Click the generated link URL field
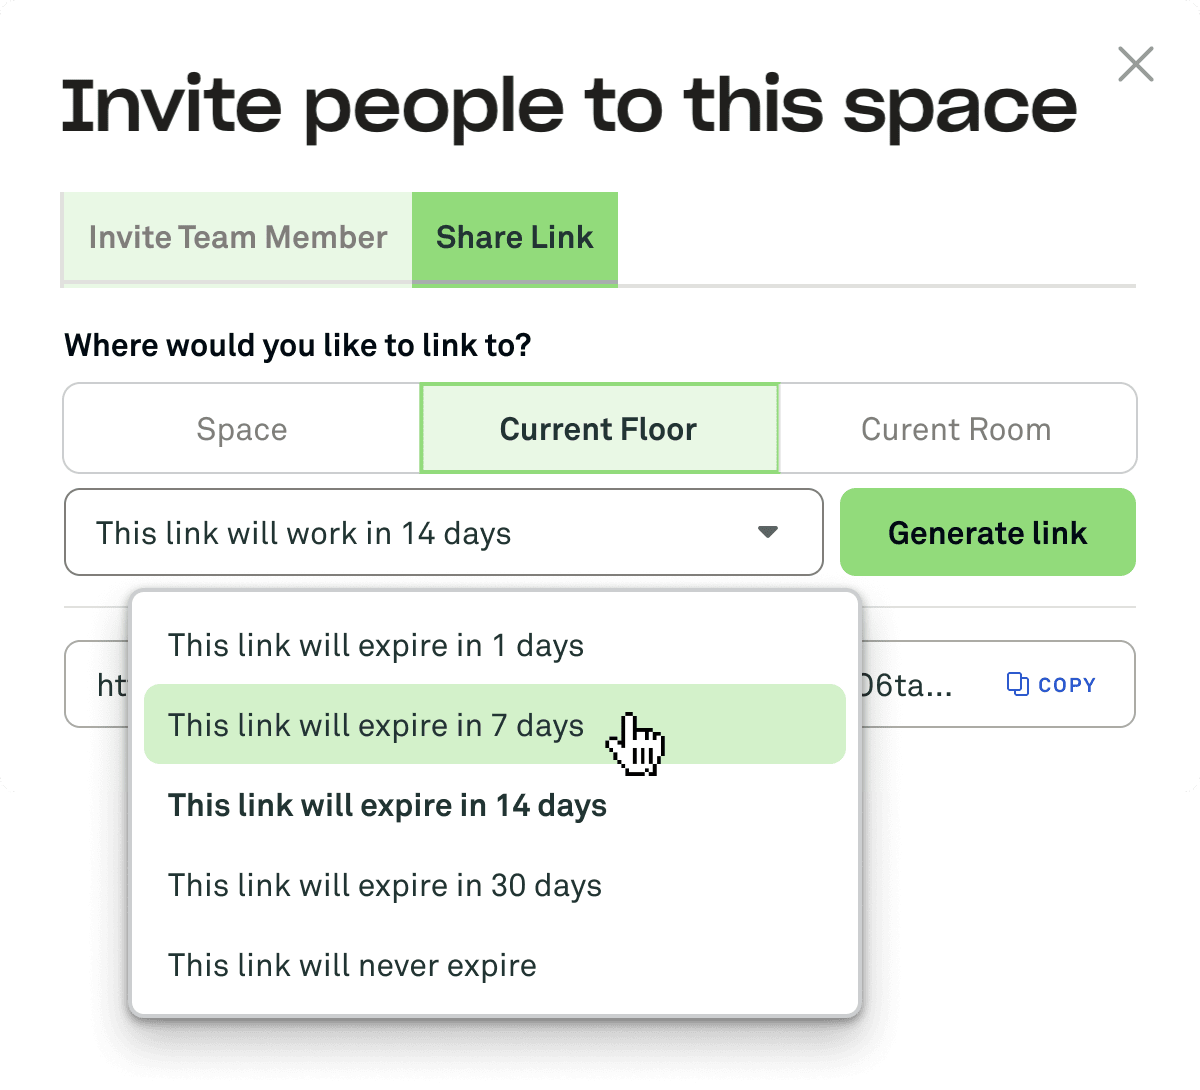The width and height of the screenshot is (1200, 1090). coord(110,684)
